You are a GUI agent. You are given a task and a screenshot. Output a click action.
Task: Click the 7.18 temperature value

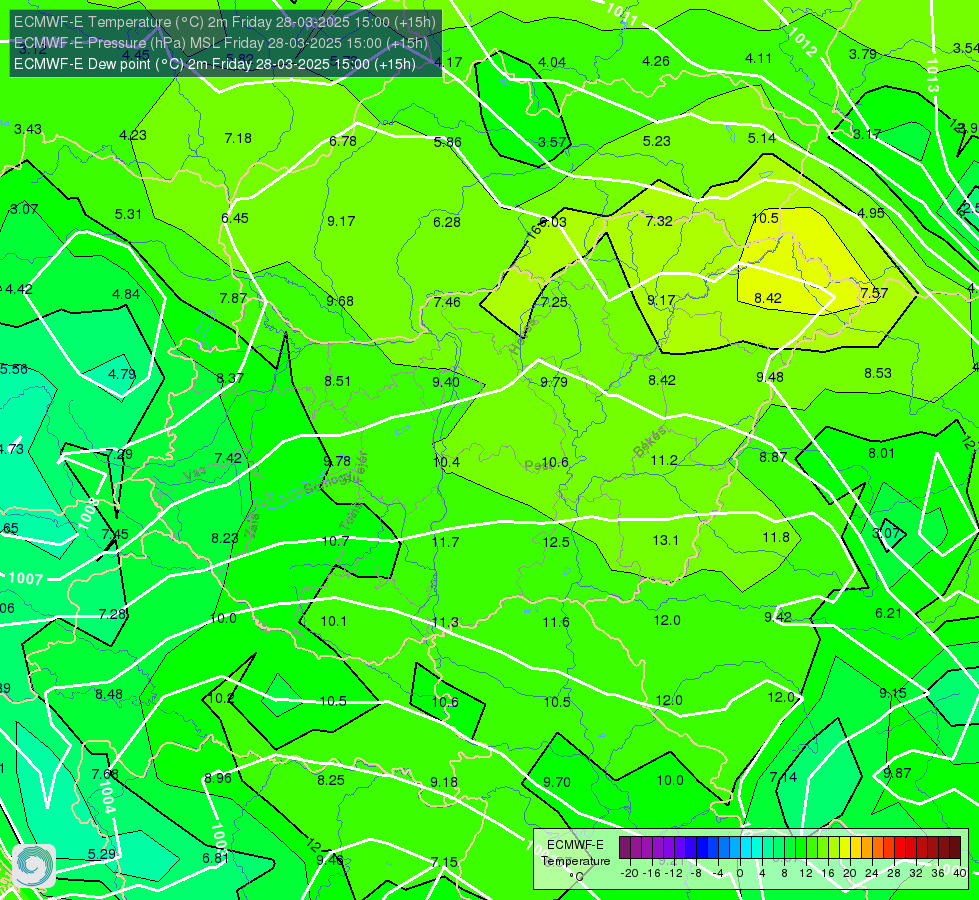[238, 138]
